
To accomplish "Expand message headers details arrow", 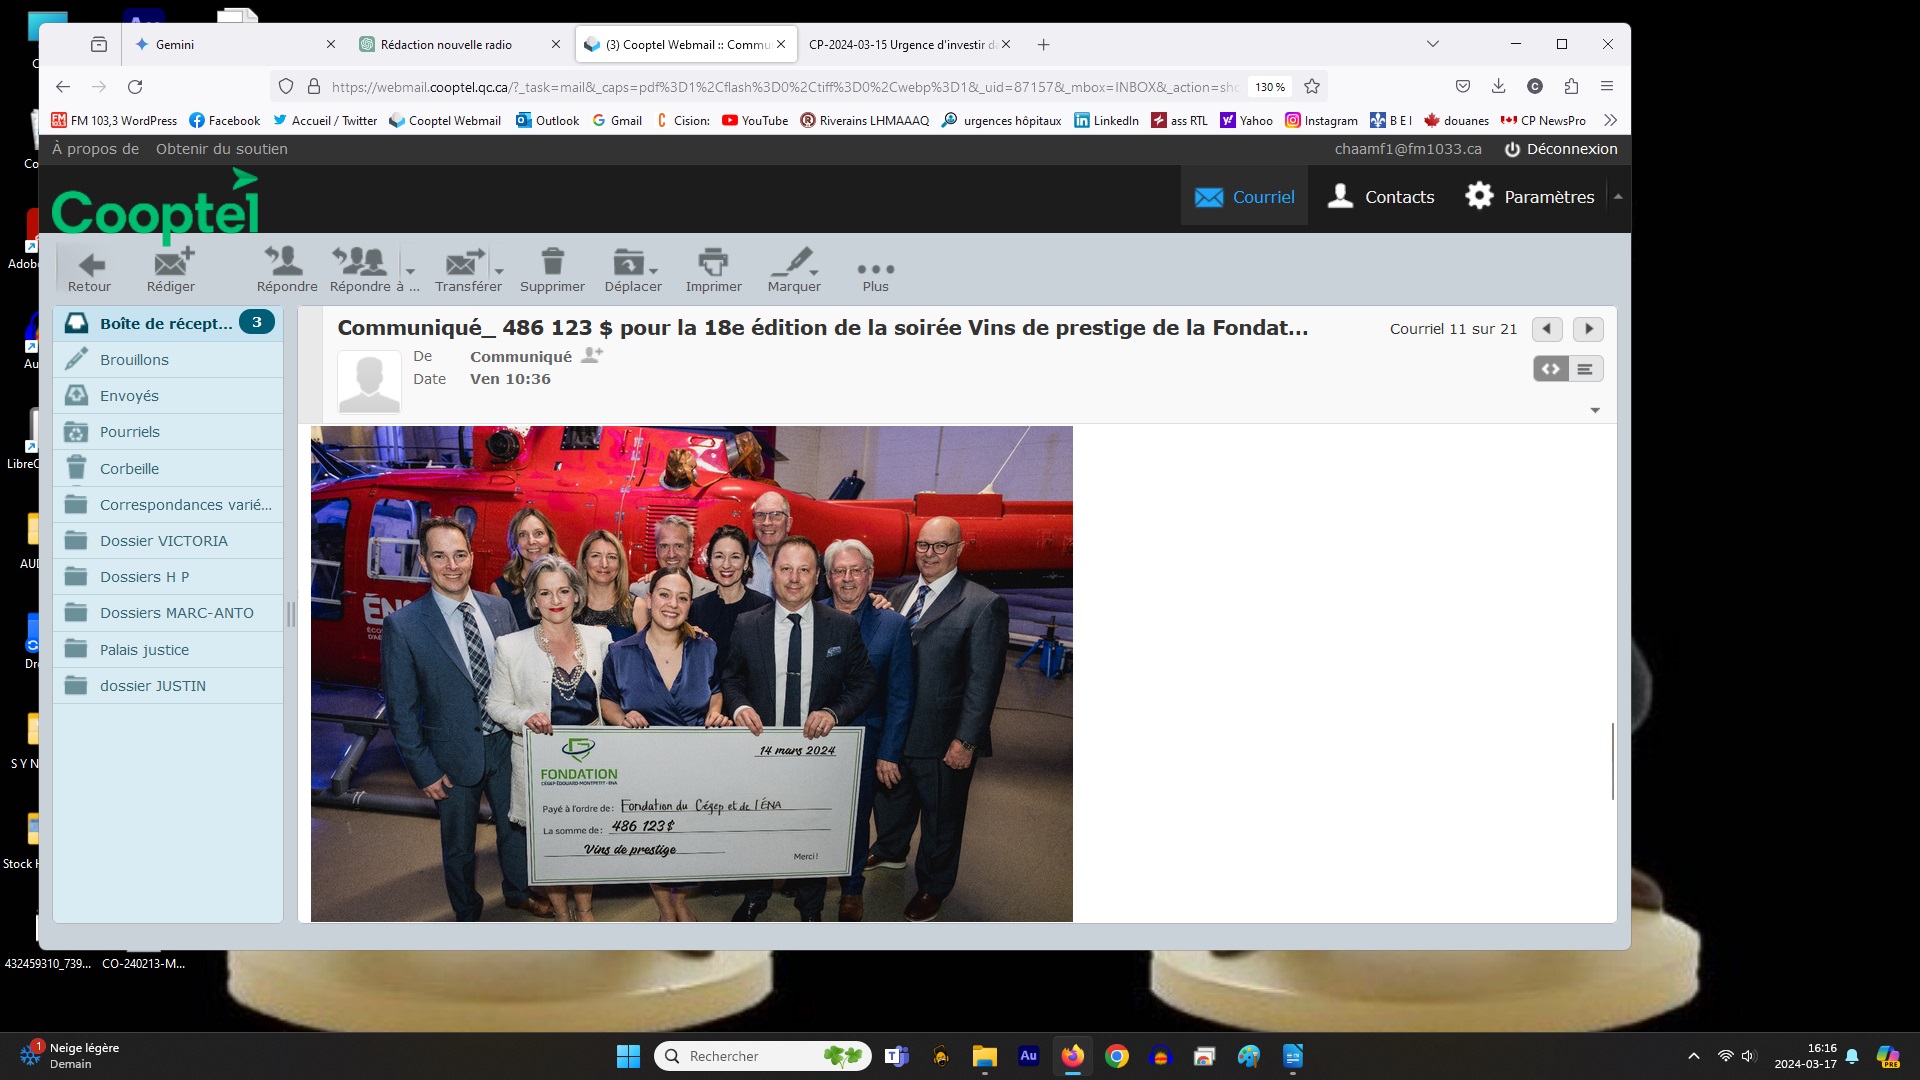I will coord(1595,411).
